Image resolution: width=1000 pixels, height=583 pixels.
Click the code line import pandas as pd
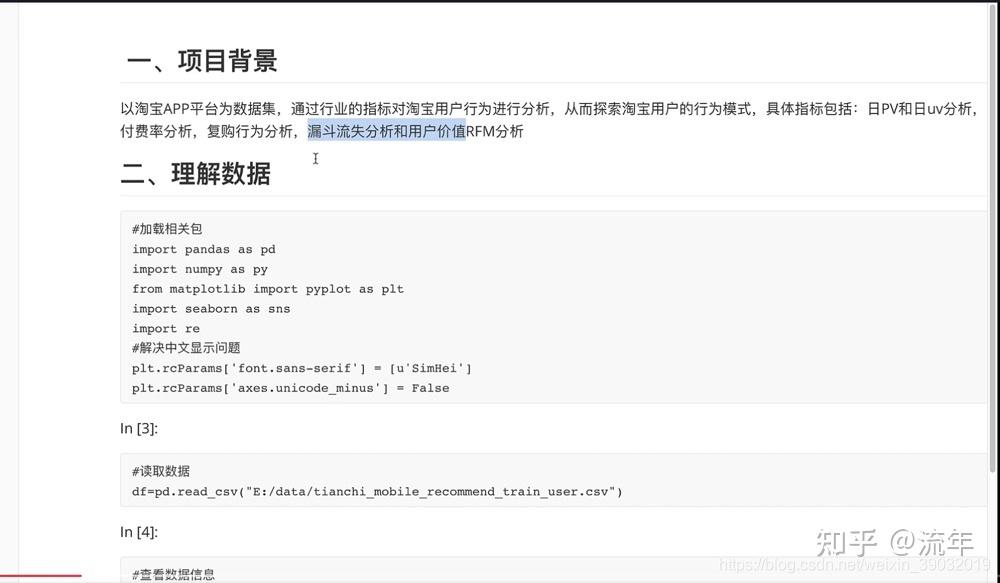click(203, 249)
